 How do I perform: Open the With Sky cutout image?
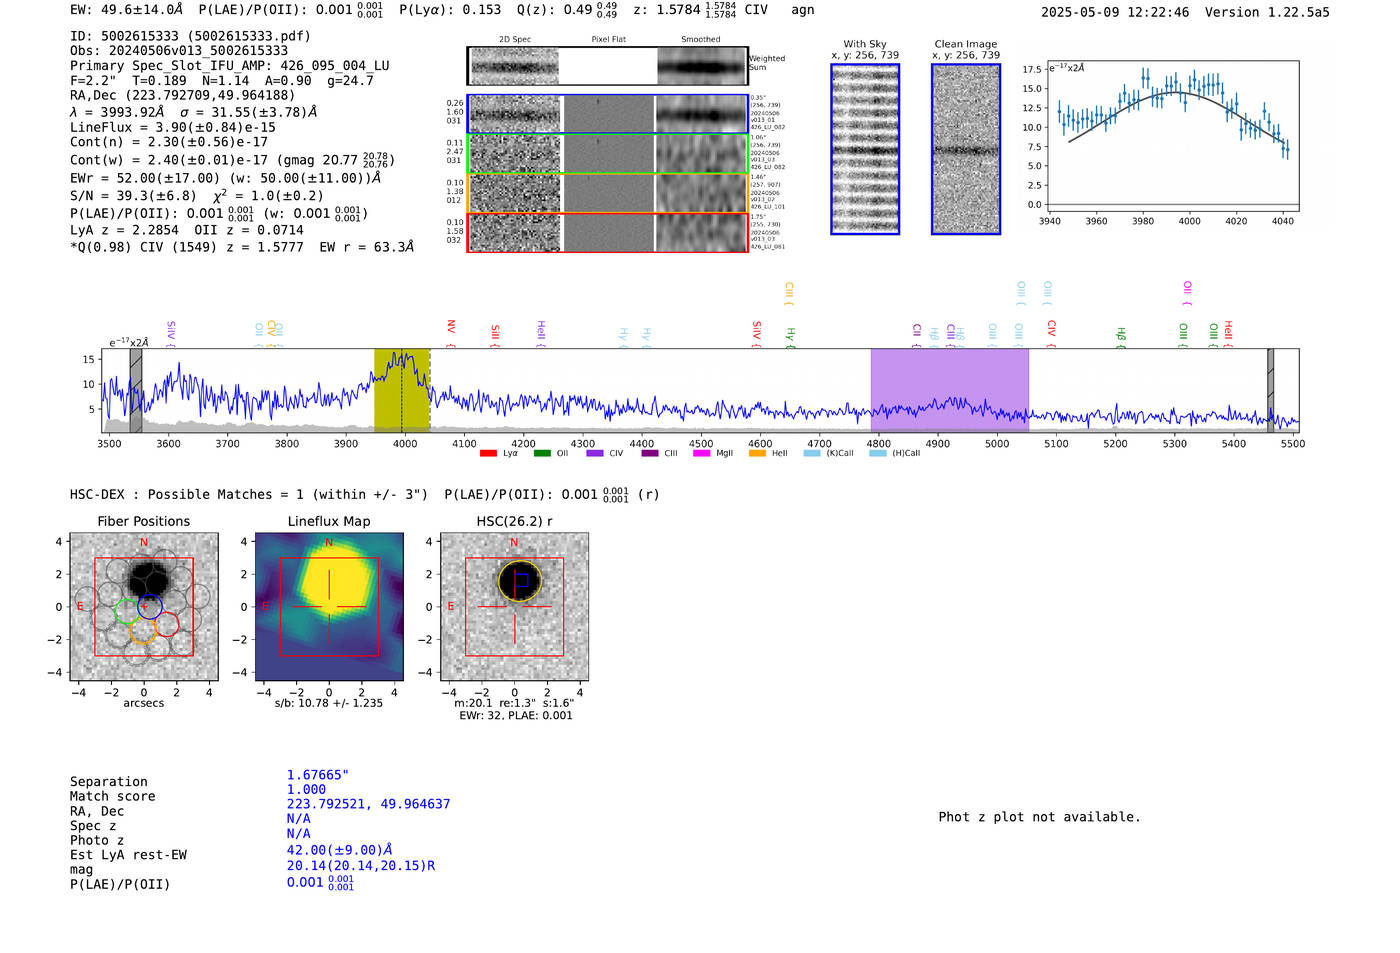[x=865, y=149]
